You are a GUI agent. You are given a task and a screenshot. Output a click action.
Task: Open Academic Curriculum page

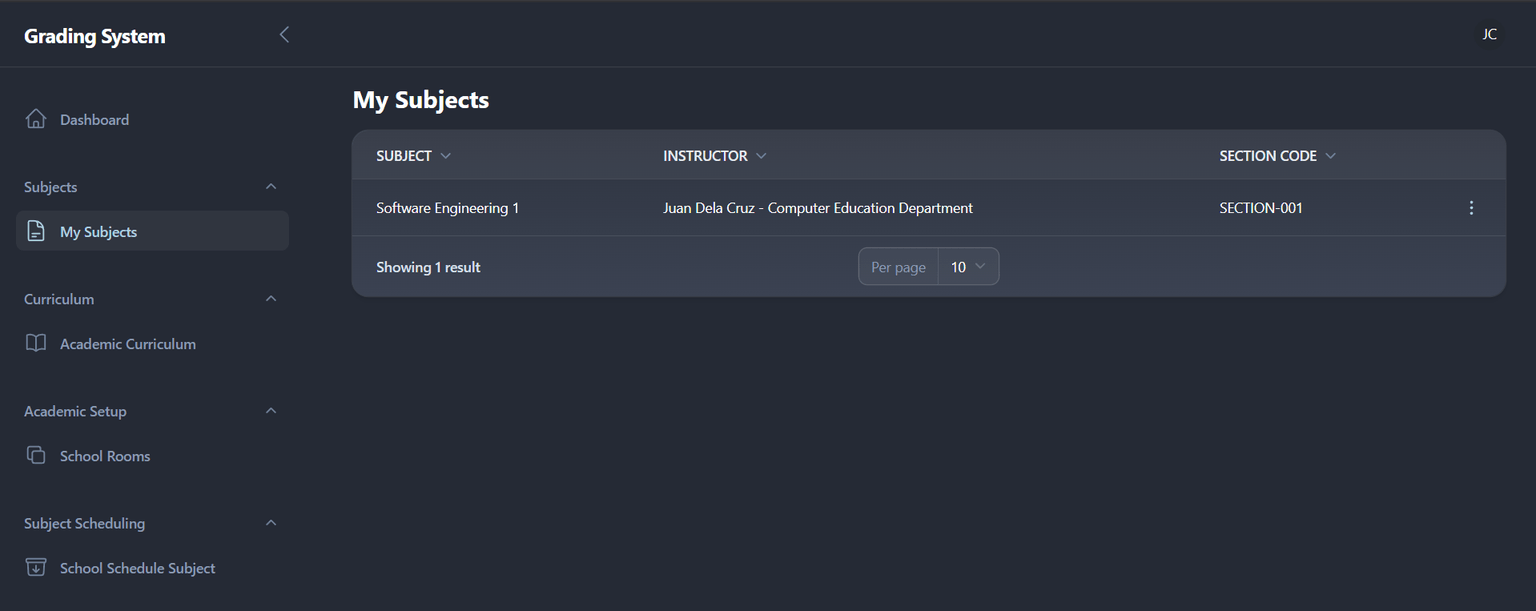click(x=152, y=343)
